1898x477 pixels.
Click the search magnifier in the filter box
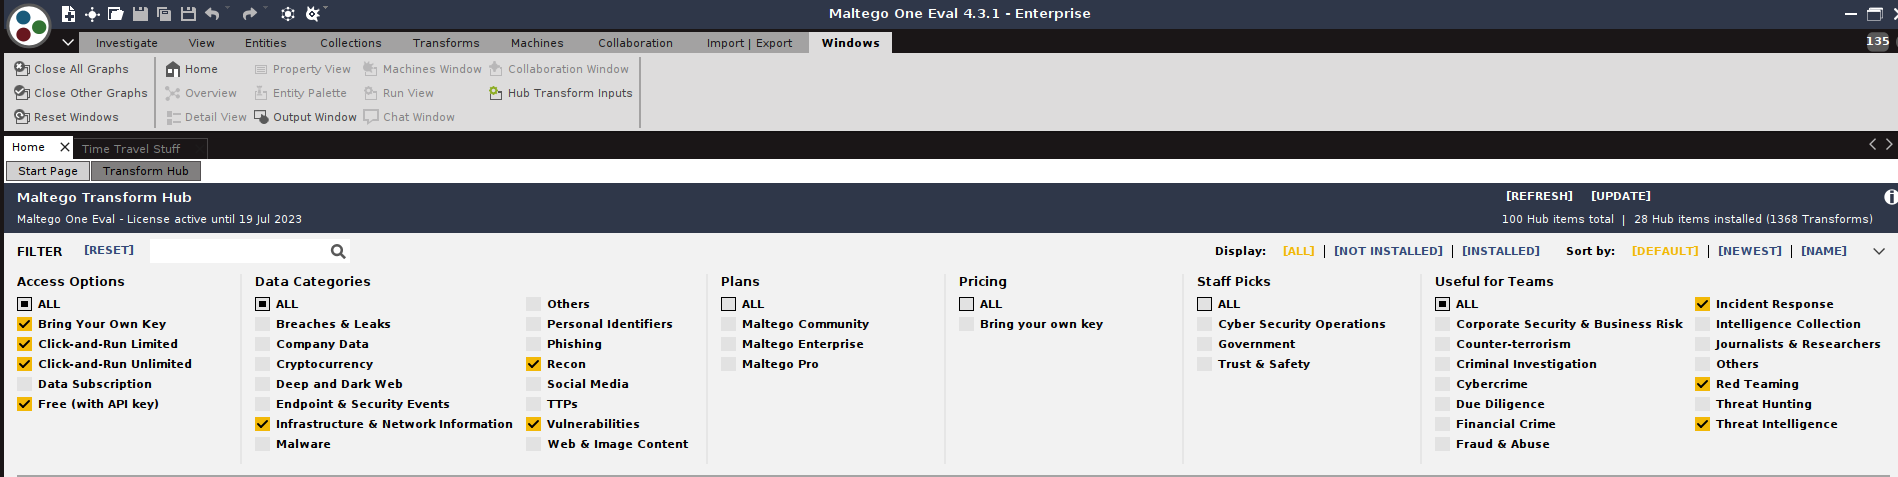(x=338, y=252)
